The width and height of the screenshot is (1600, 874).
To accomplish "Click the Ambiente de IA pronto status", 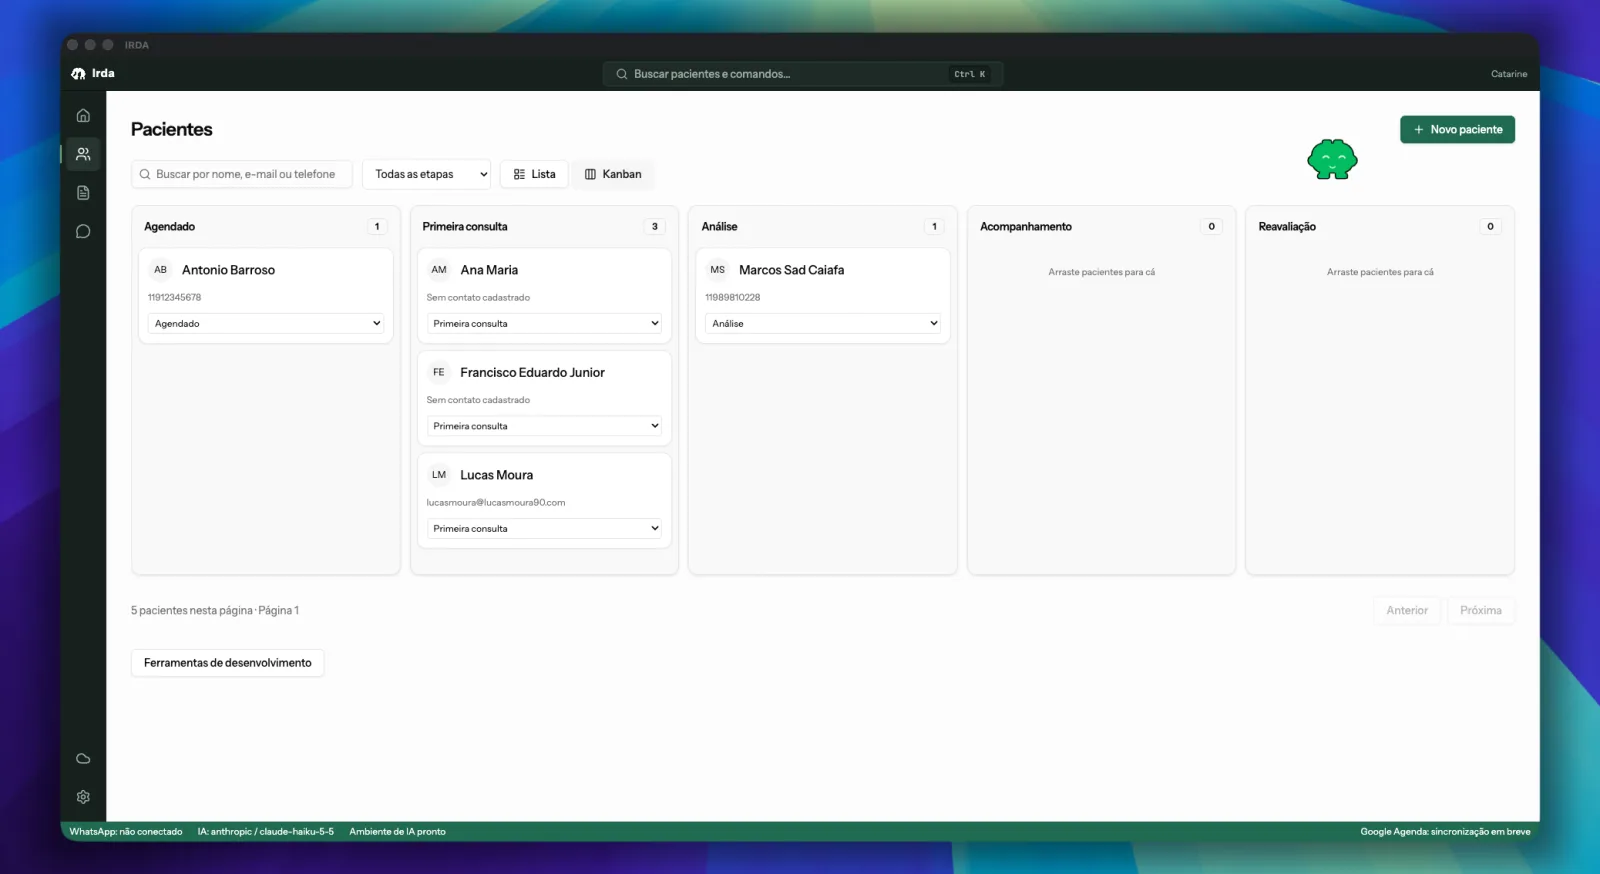I will tap(397, 832).
